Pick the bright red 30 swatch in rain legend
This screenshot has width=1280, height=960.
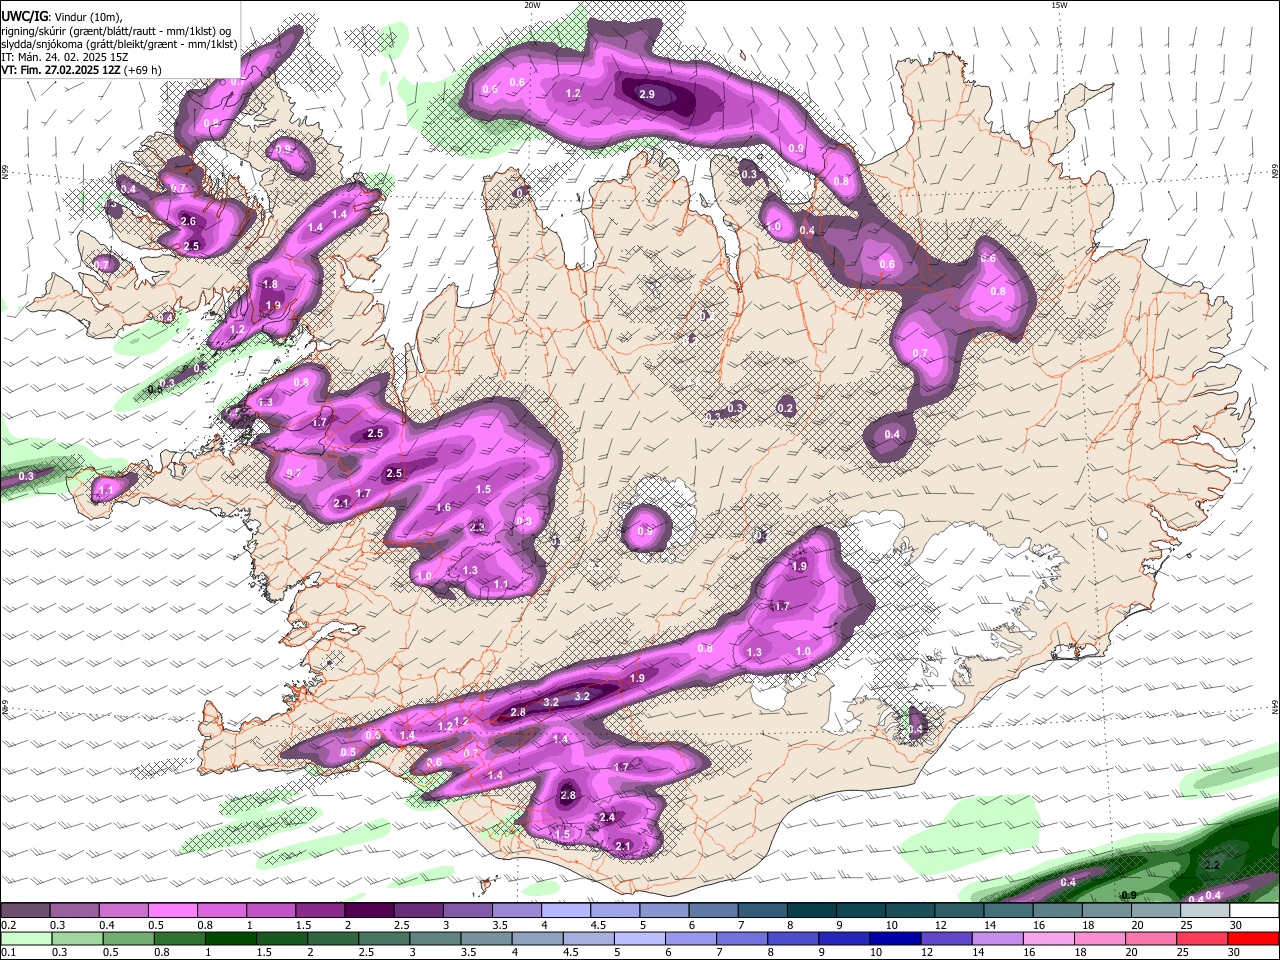tap(1253, 938)
